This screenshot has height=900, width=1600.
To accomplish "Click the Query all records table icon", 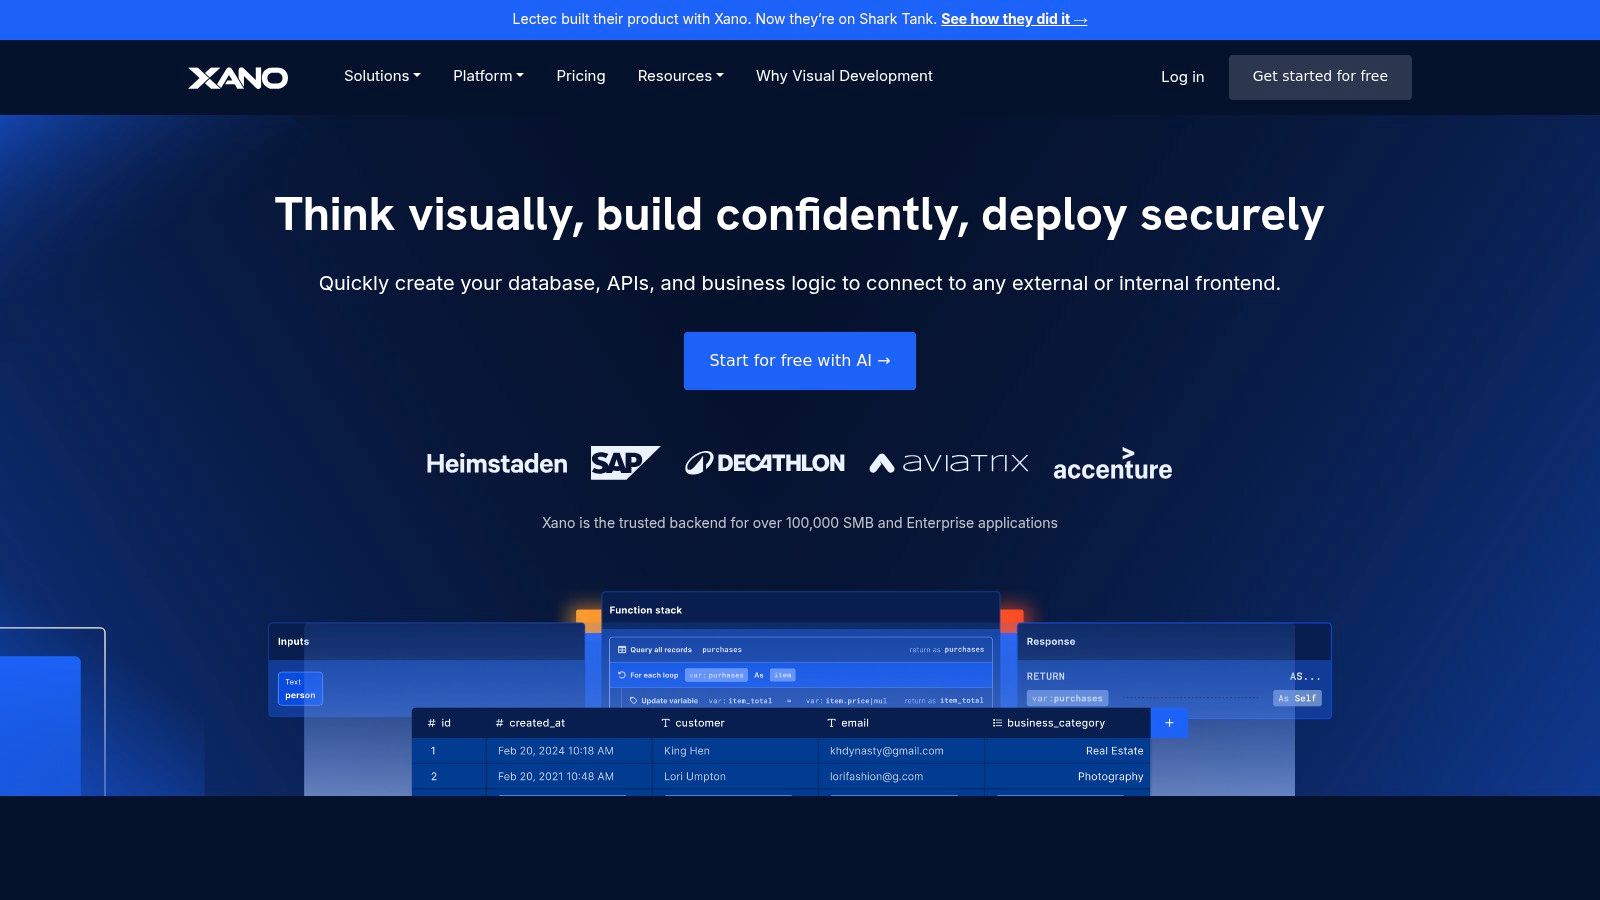I will [x=622, y=650].
